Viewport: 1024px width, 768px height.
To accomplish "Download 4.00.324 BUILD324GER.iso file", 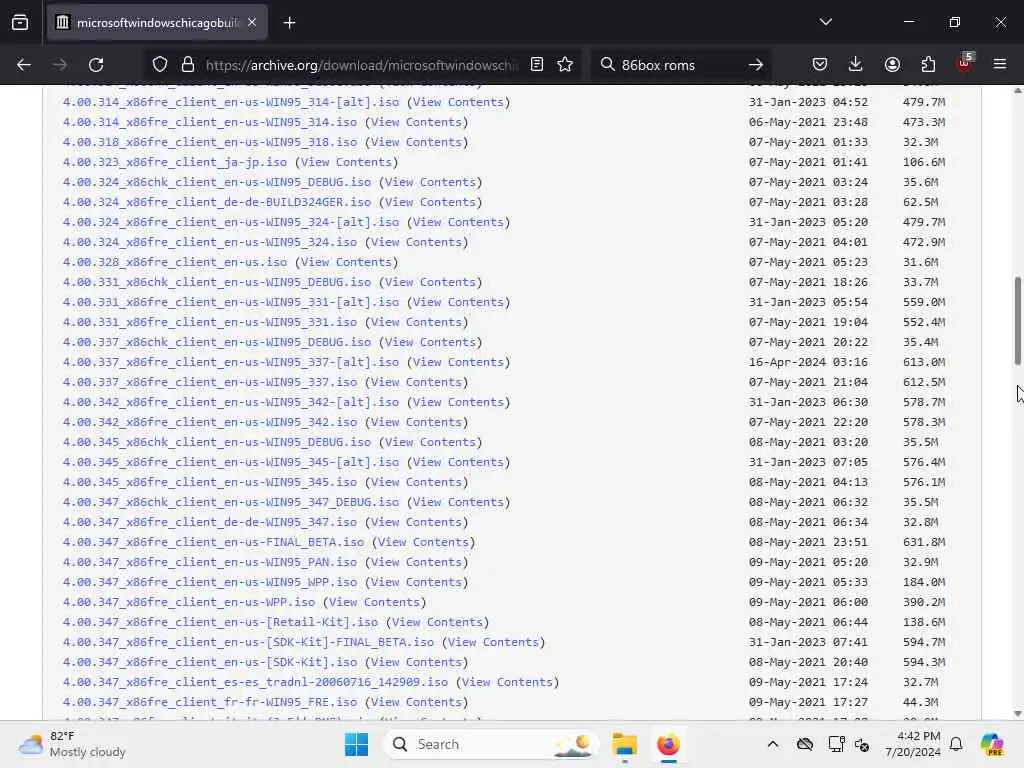I will coord(217,202).
